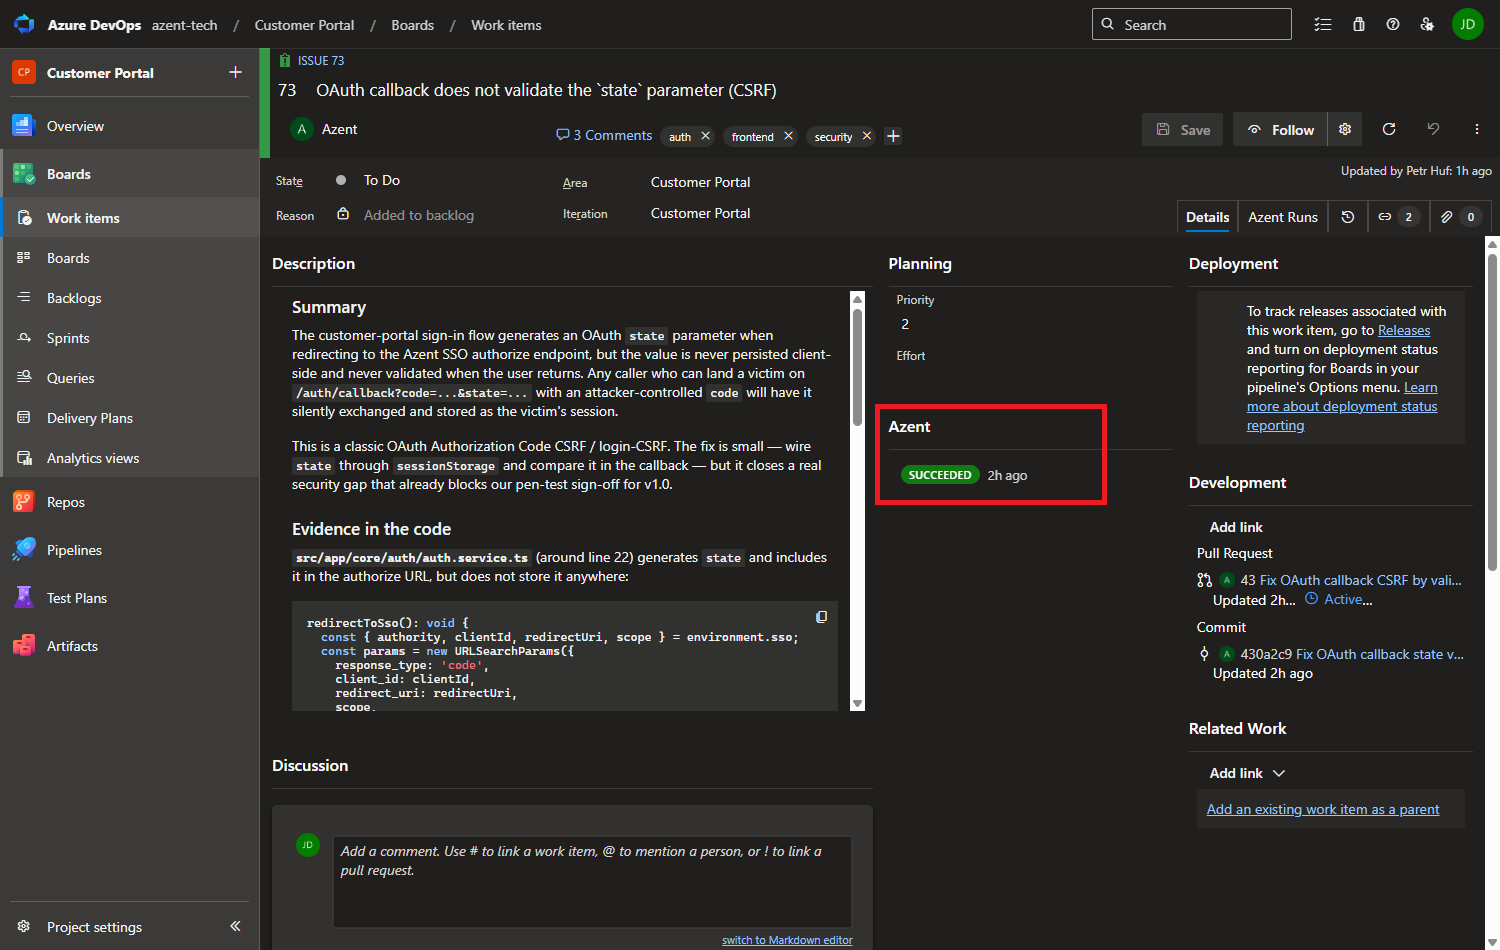Click the discussion comment box
This screenshot has height=950, width=1500.
coord(592,882)
